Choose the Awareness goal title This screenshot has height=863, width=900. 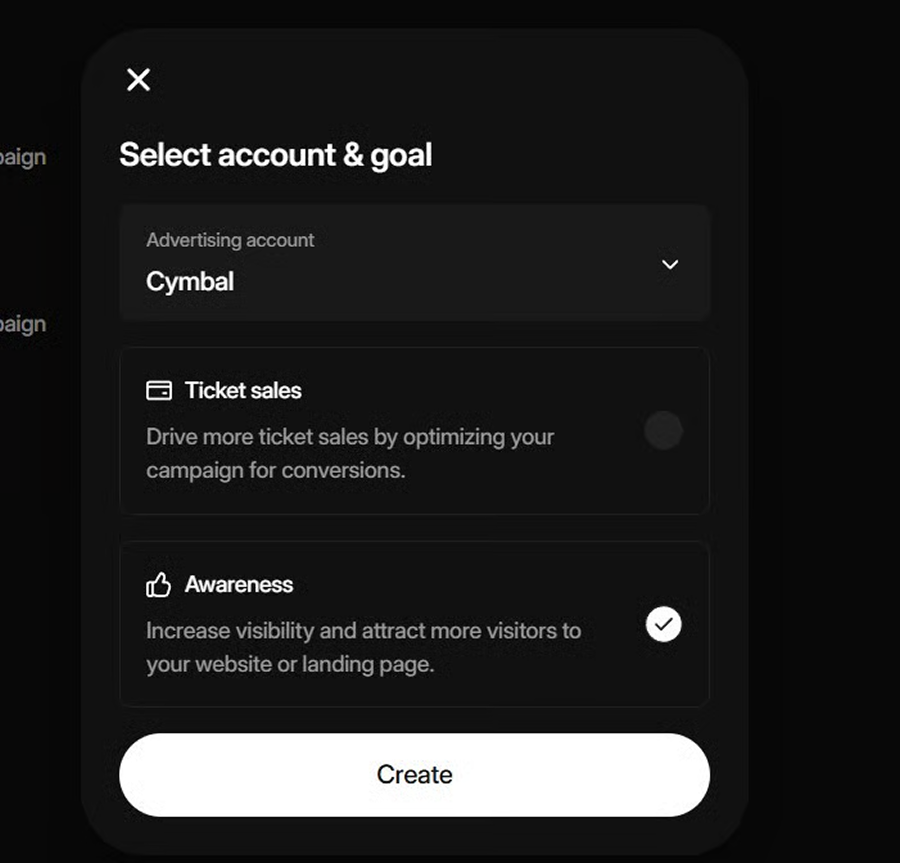[239, 585]
